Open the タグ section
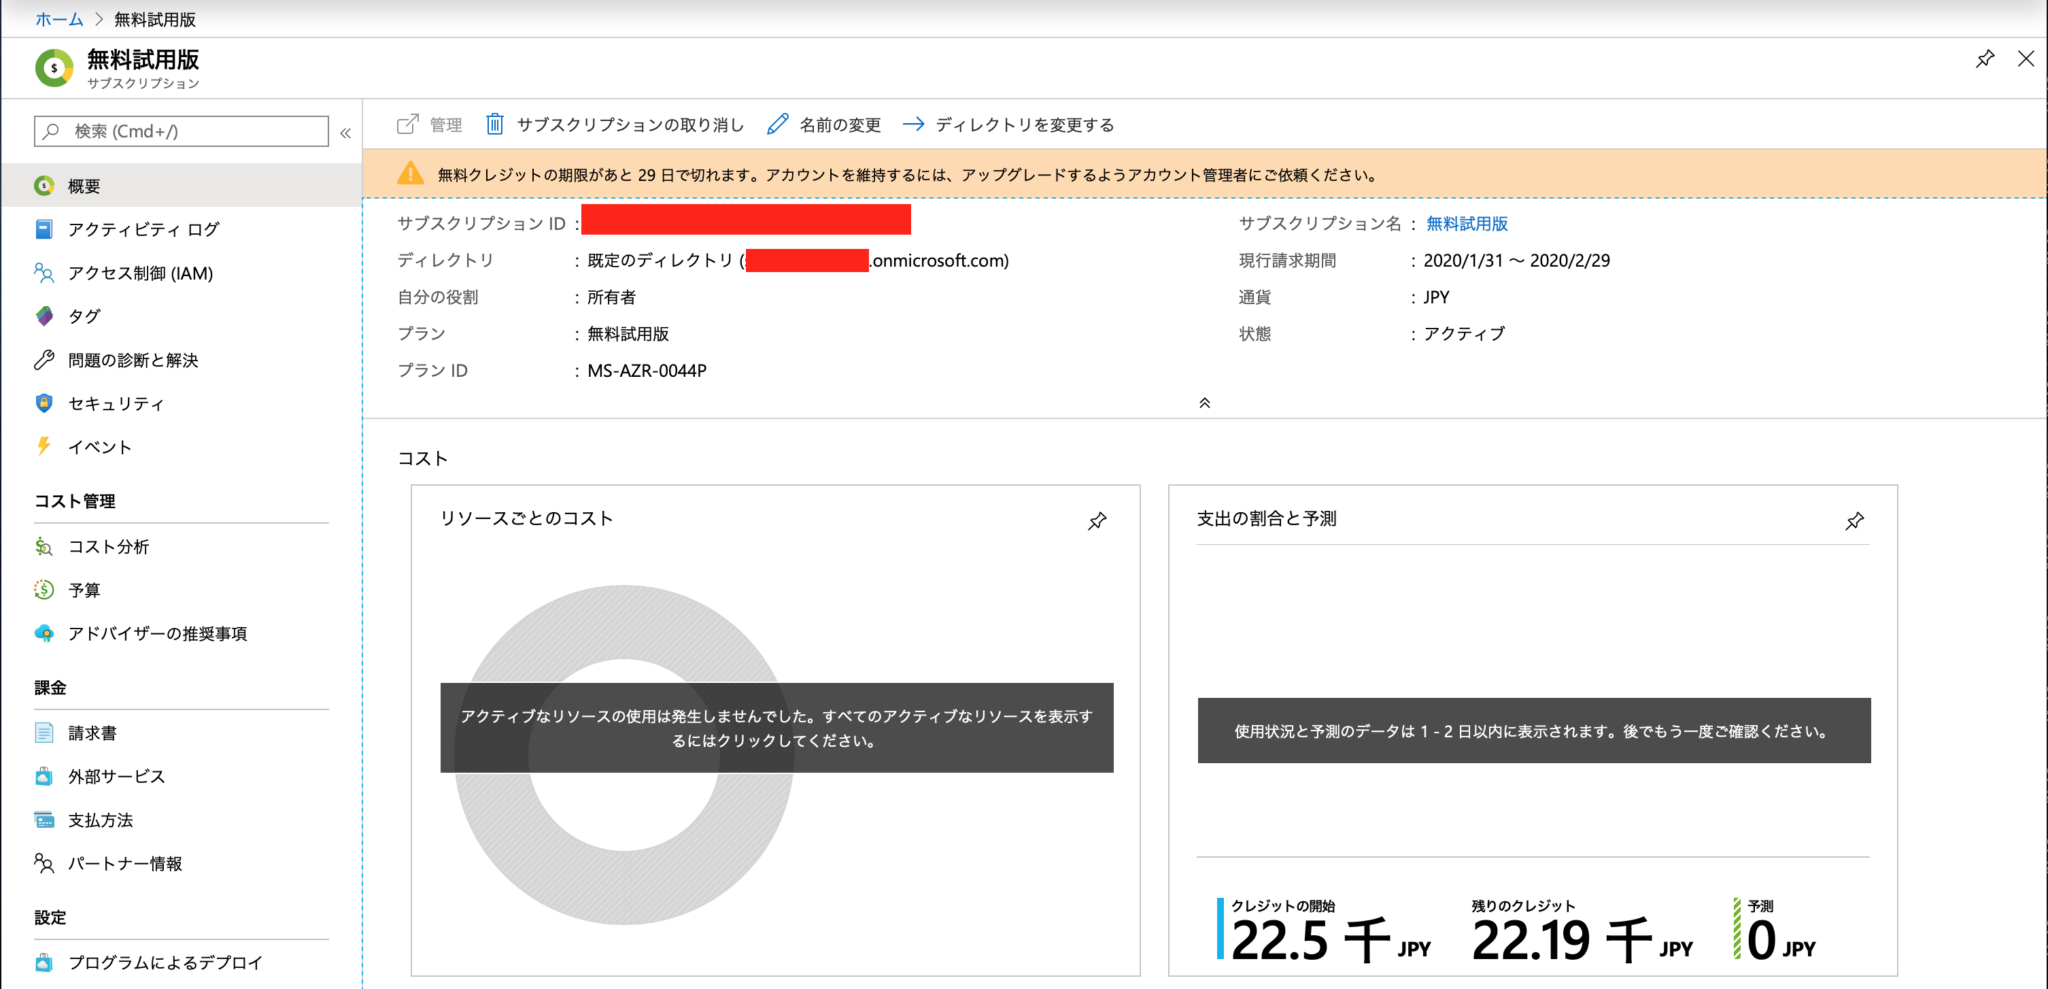 (x=85, y=316)
